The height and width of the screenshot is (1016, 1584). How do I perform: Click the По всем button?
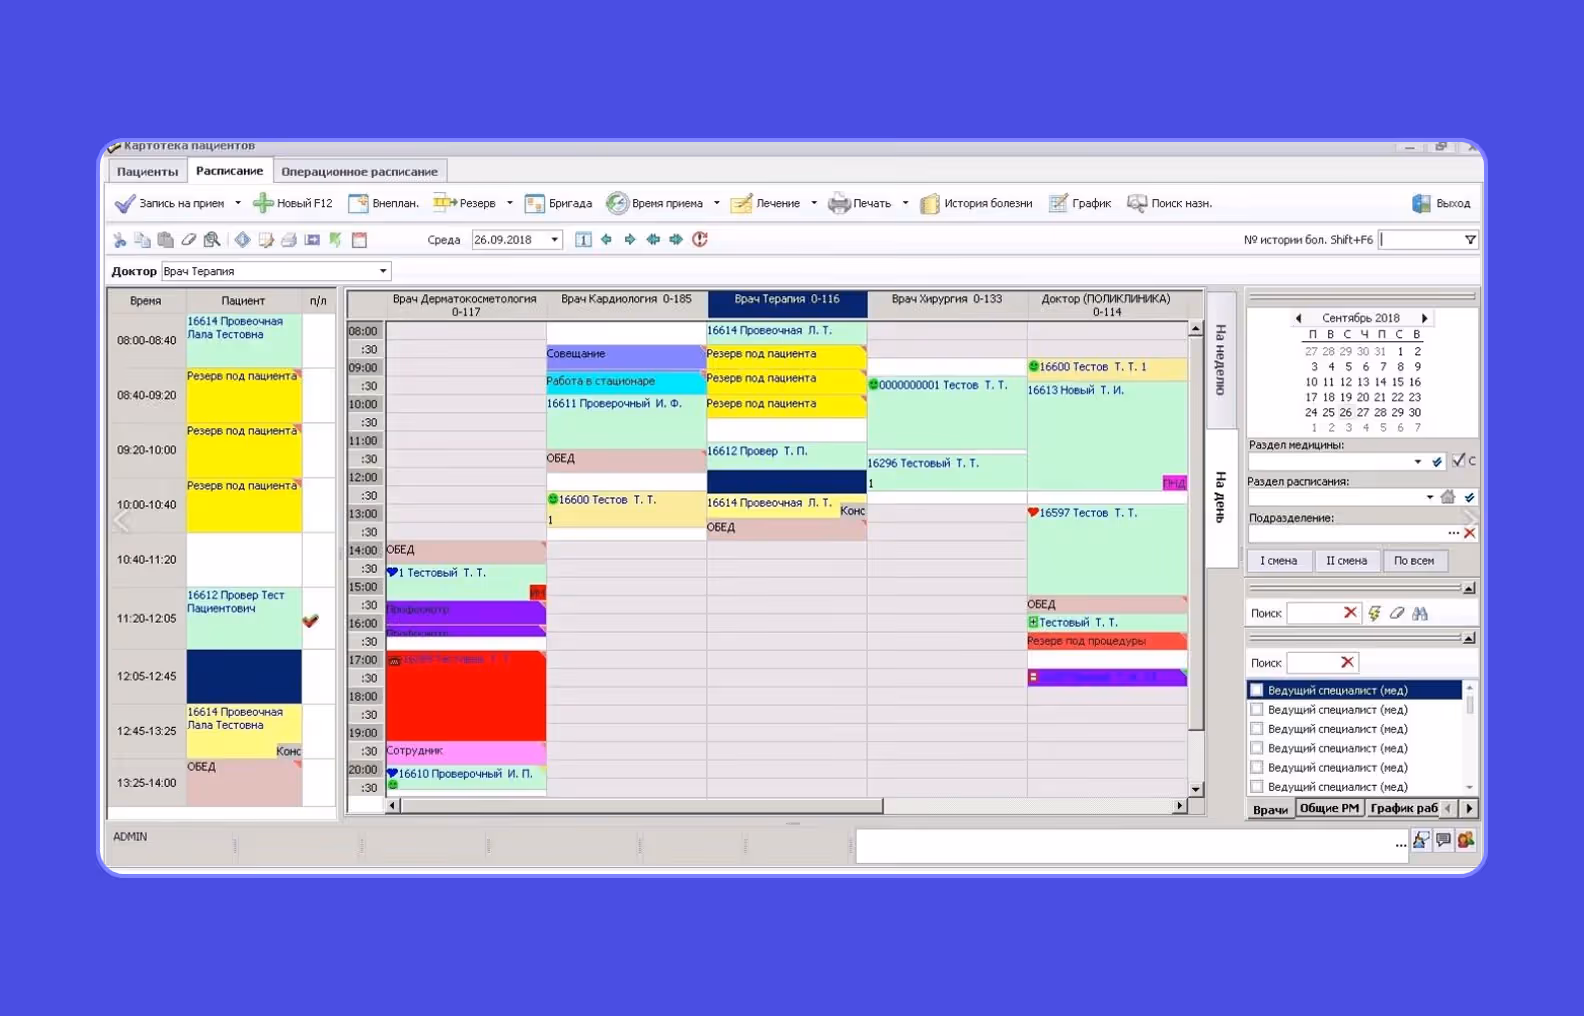point(1414,561)
